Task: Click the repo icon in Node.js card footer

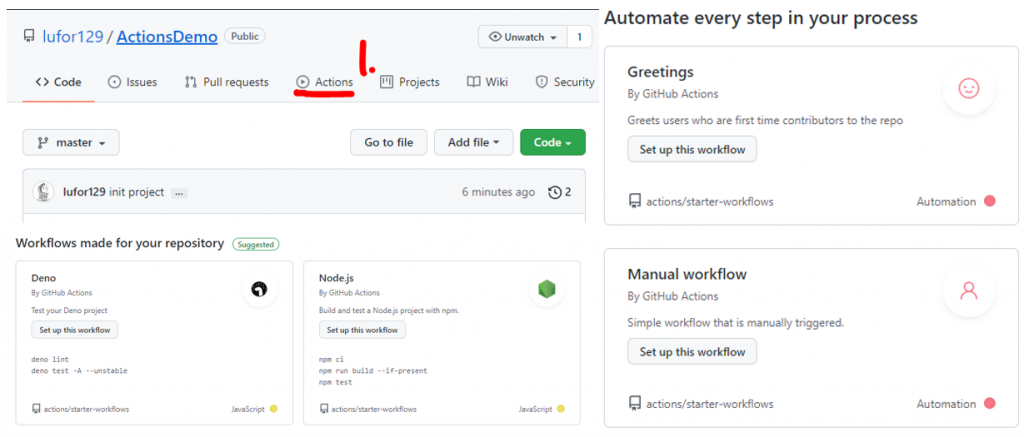Action: coord(323,410)
